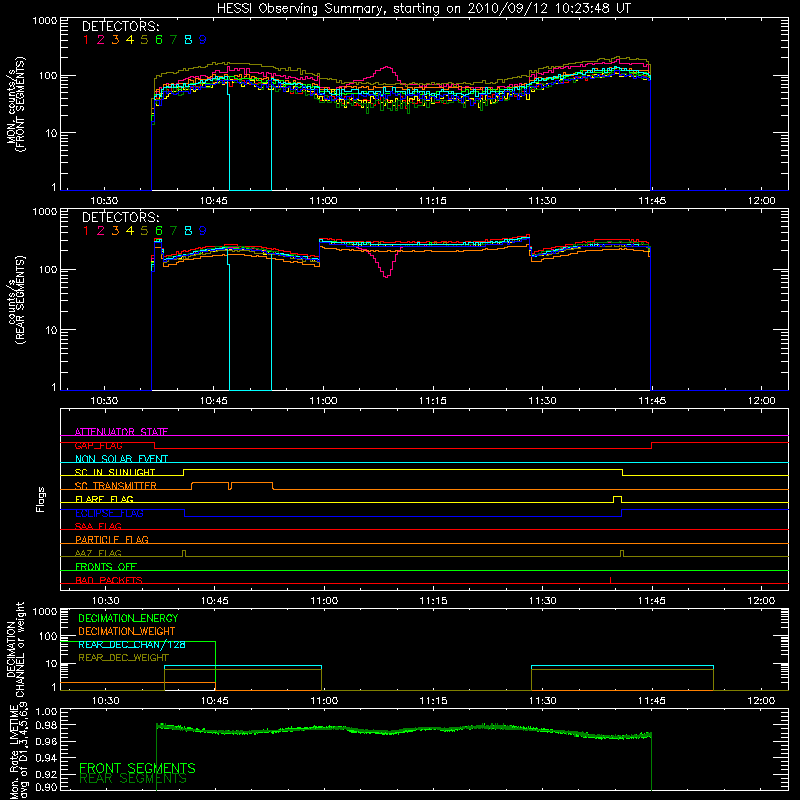This screenshot has height=800, width=800.
Task: Click the BAD_PACKETS tick mark near 11:39
Action: click(x=610, y=580)
